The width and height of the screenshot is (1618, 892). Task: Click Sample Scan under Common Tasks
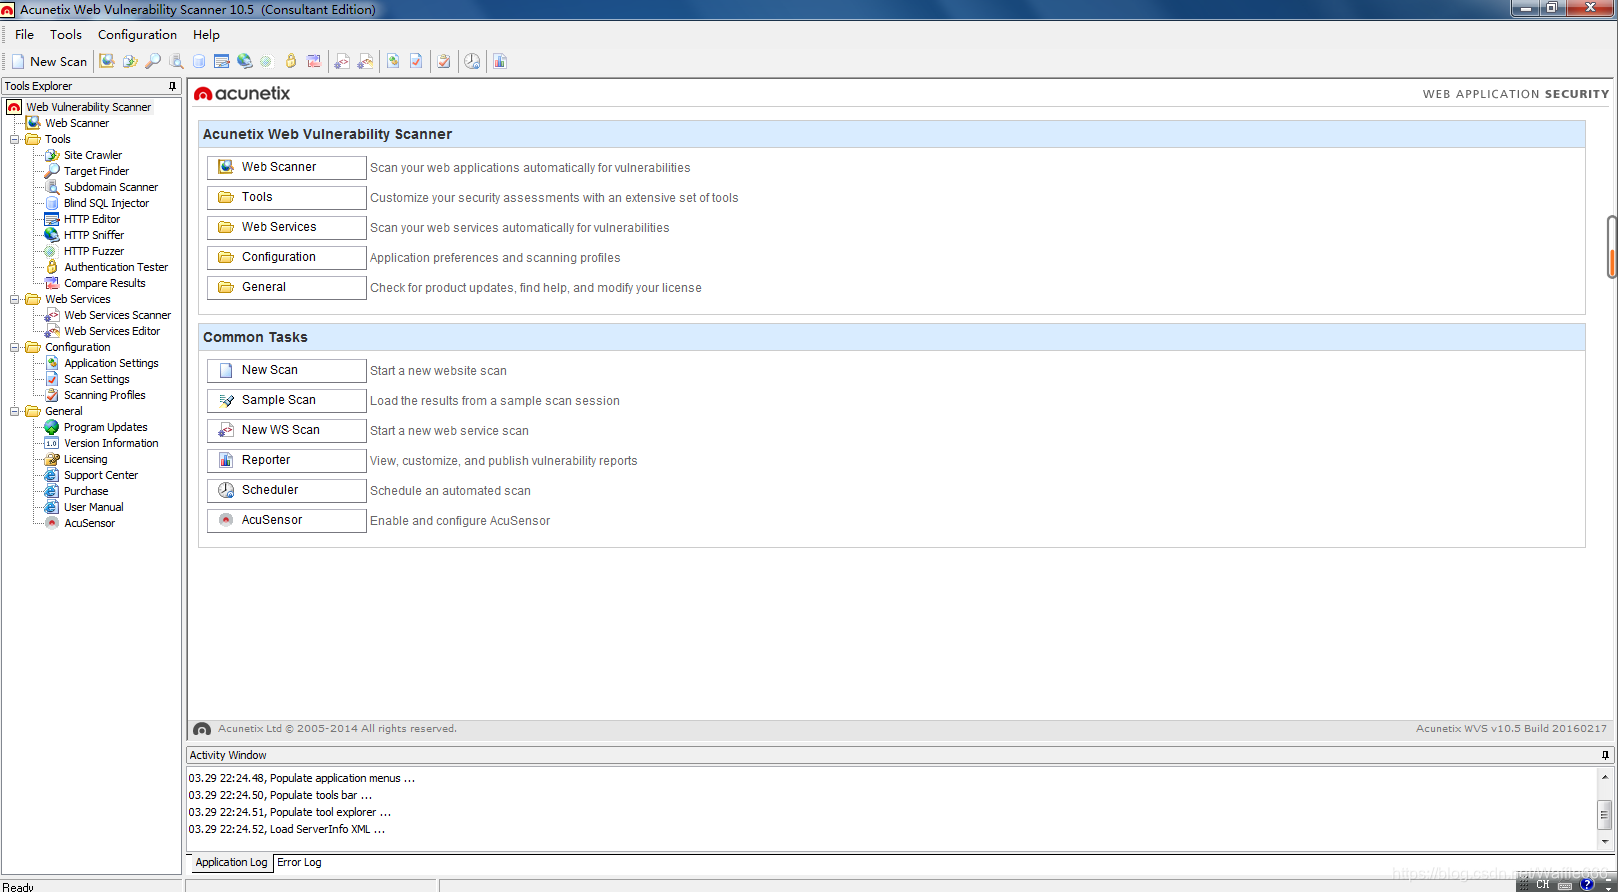click(x=287, y=400)
